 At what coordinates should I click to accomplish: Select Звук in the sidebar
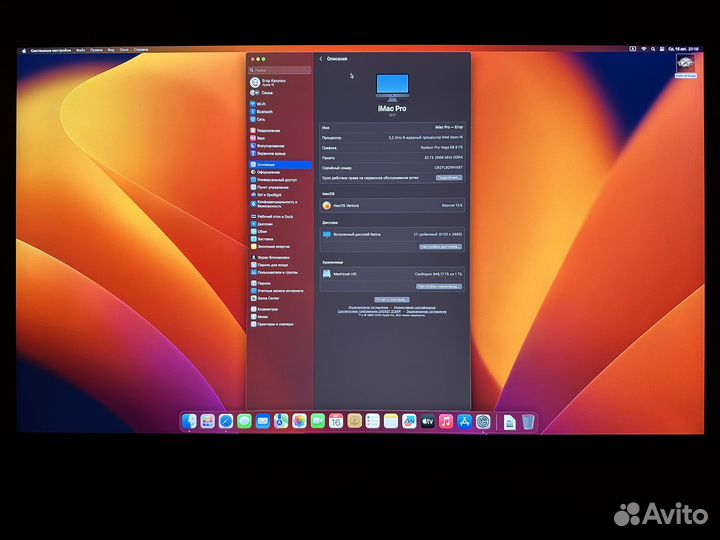coord(258,138)
